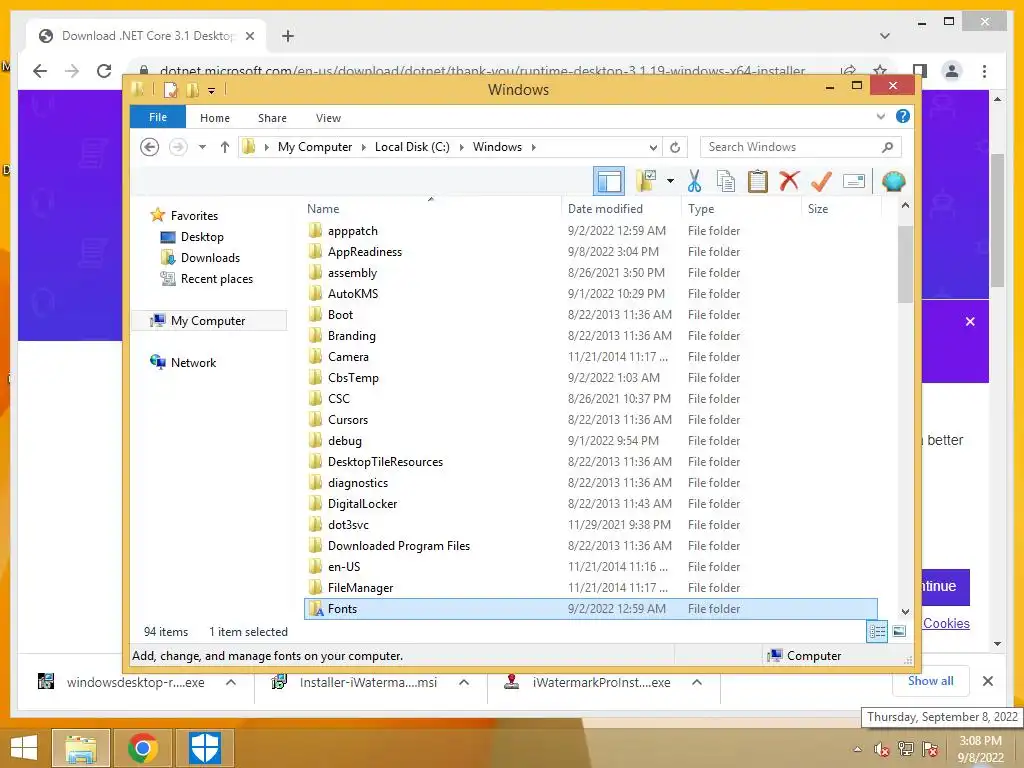Close the purple banner on the webpage
The width and height of the screenshot is (1024, 768).
[x=970, y=321]
